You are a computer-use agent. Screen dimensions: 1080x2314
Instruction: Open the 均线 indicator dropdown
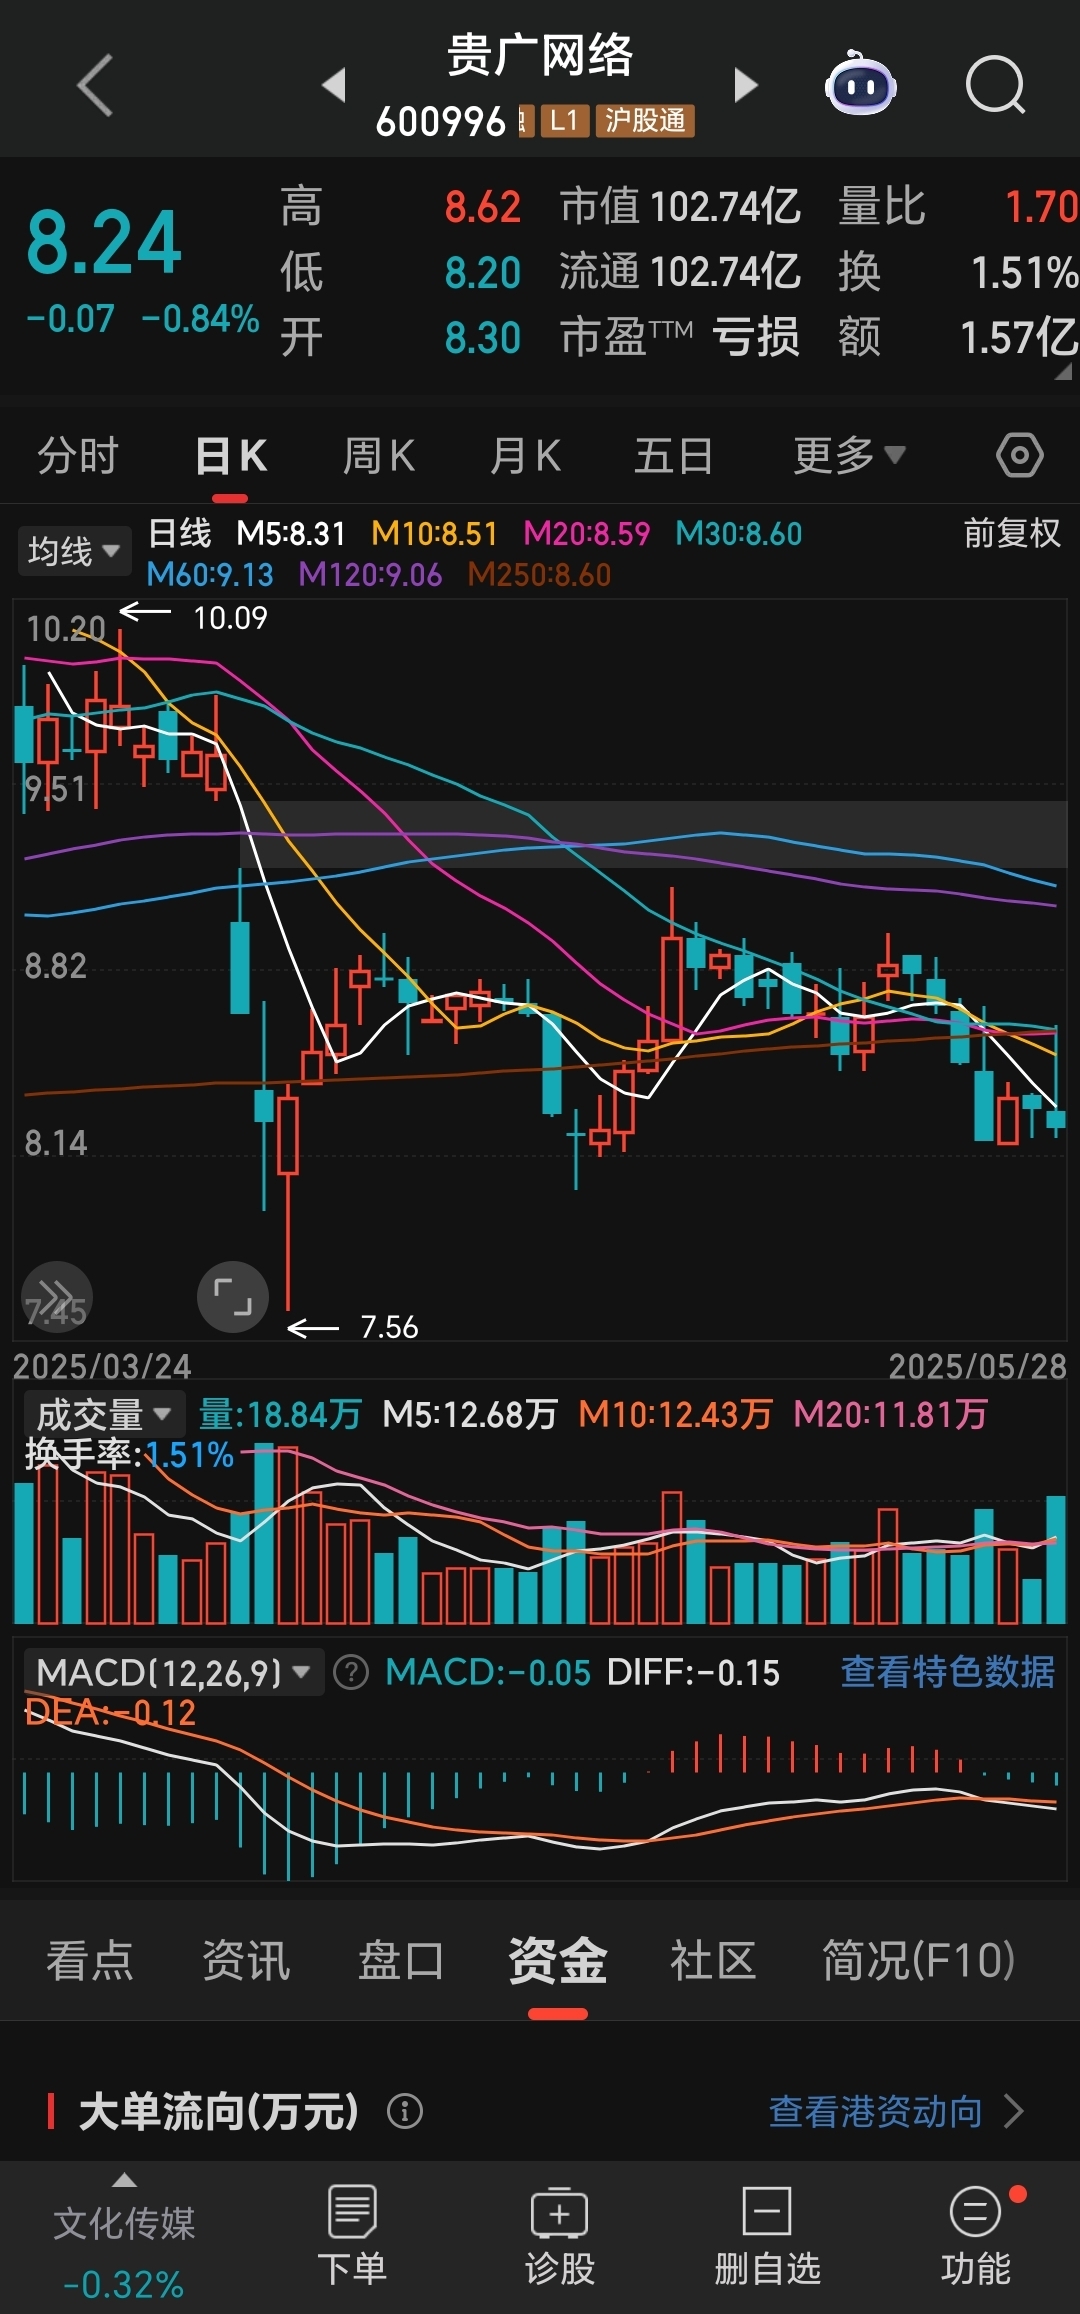pyautogui.click(x=74, y=550)
